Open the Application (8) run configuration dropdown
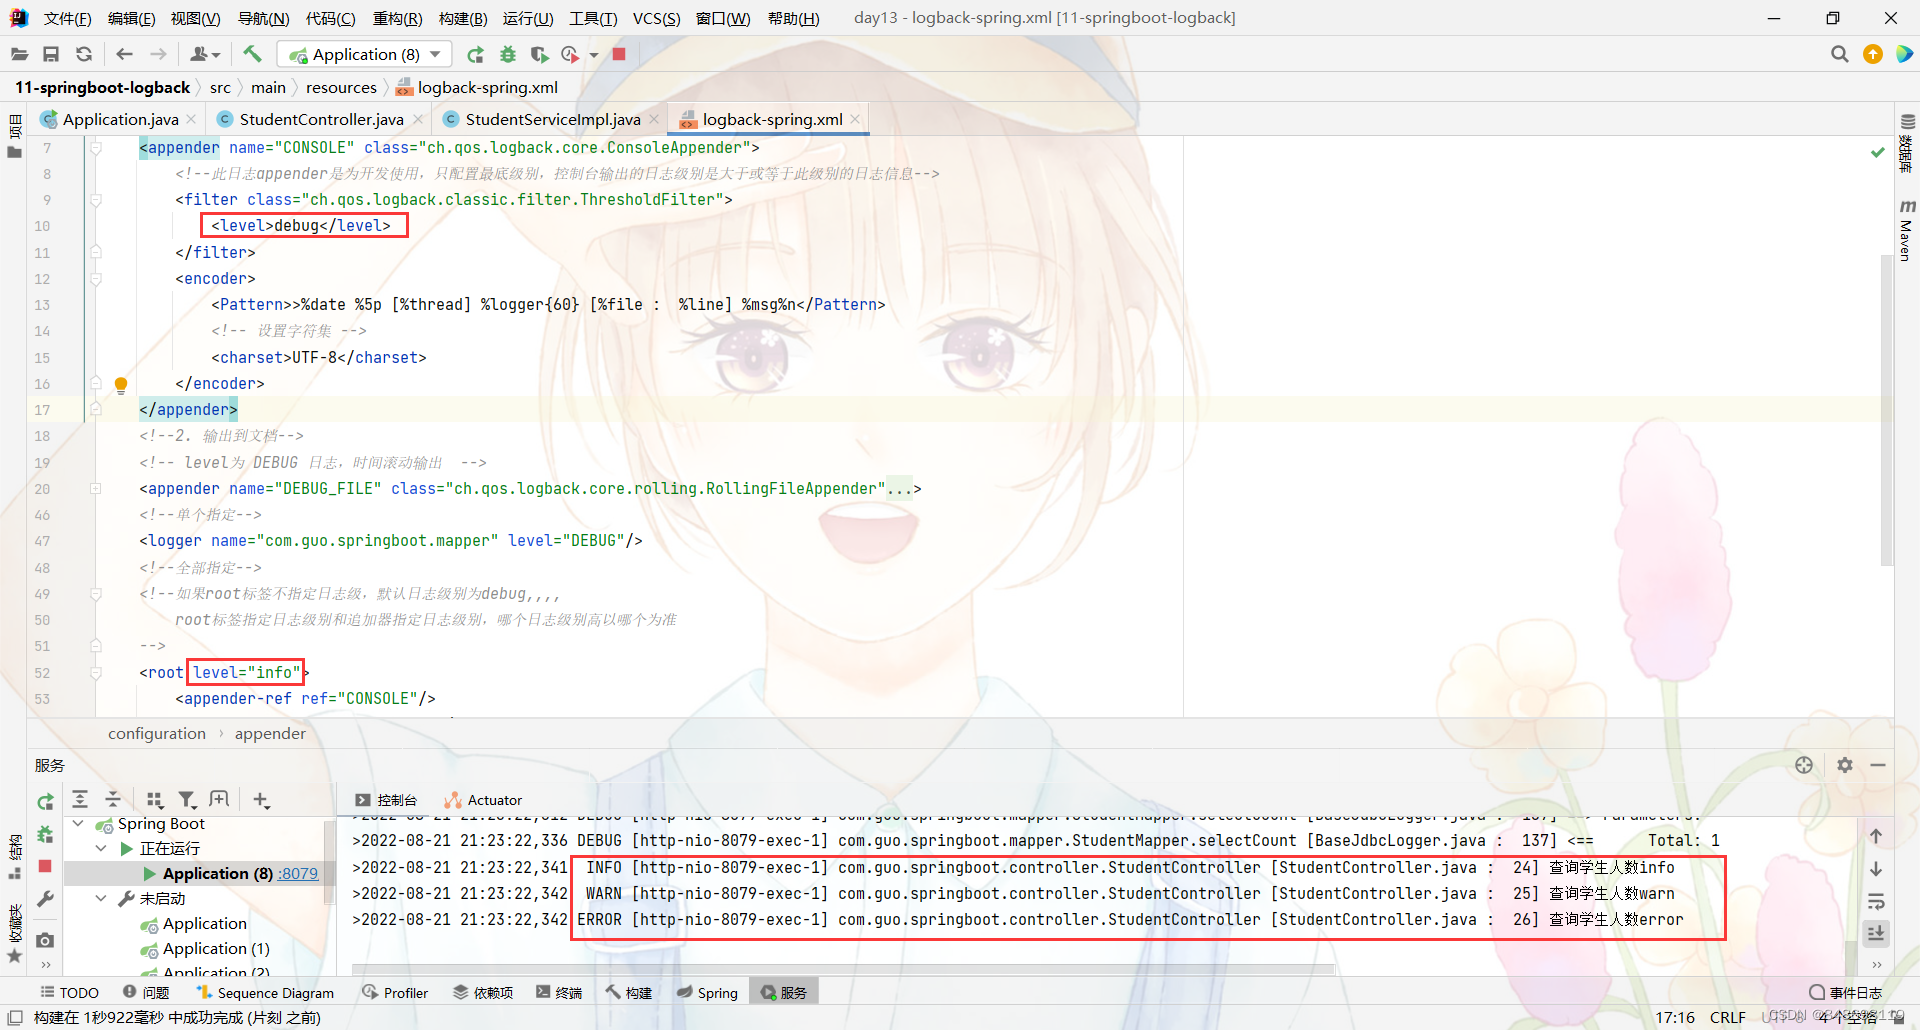Viewport: 1920px width, 1030px height. coord(364,54)
